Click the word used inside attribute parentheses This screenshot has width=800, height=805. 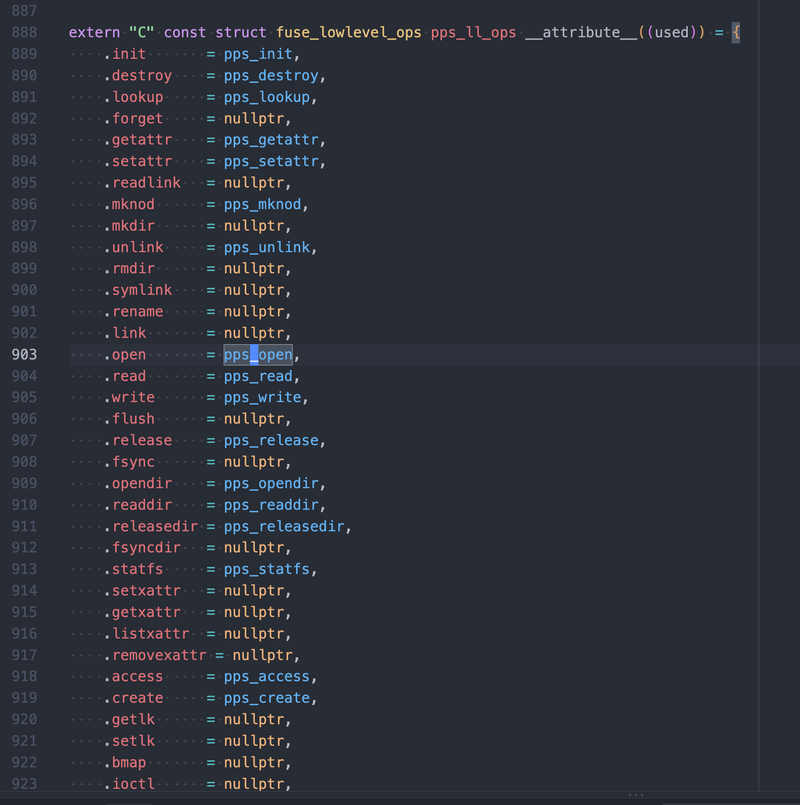tap(672, 32)
